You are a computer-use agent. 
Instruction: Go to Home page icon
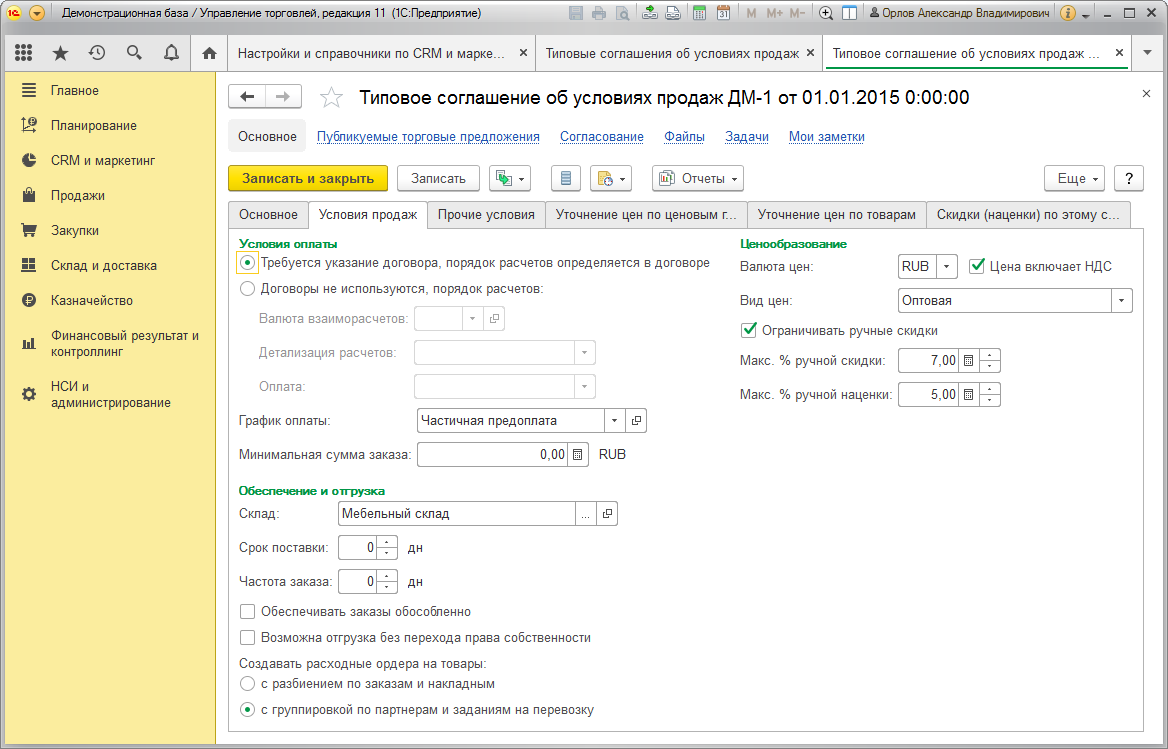[x=209, y=53]
